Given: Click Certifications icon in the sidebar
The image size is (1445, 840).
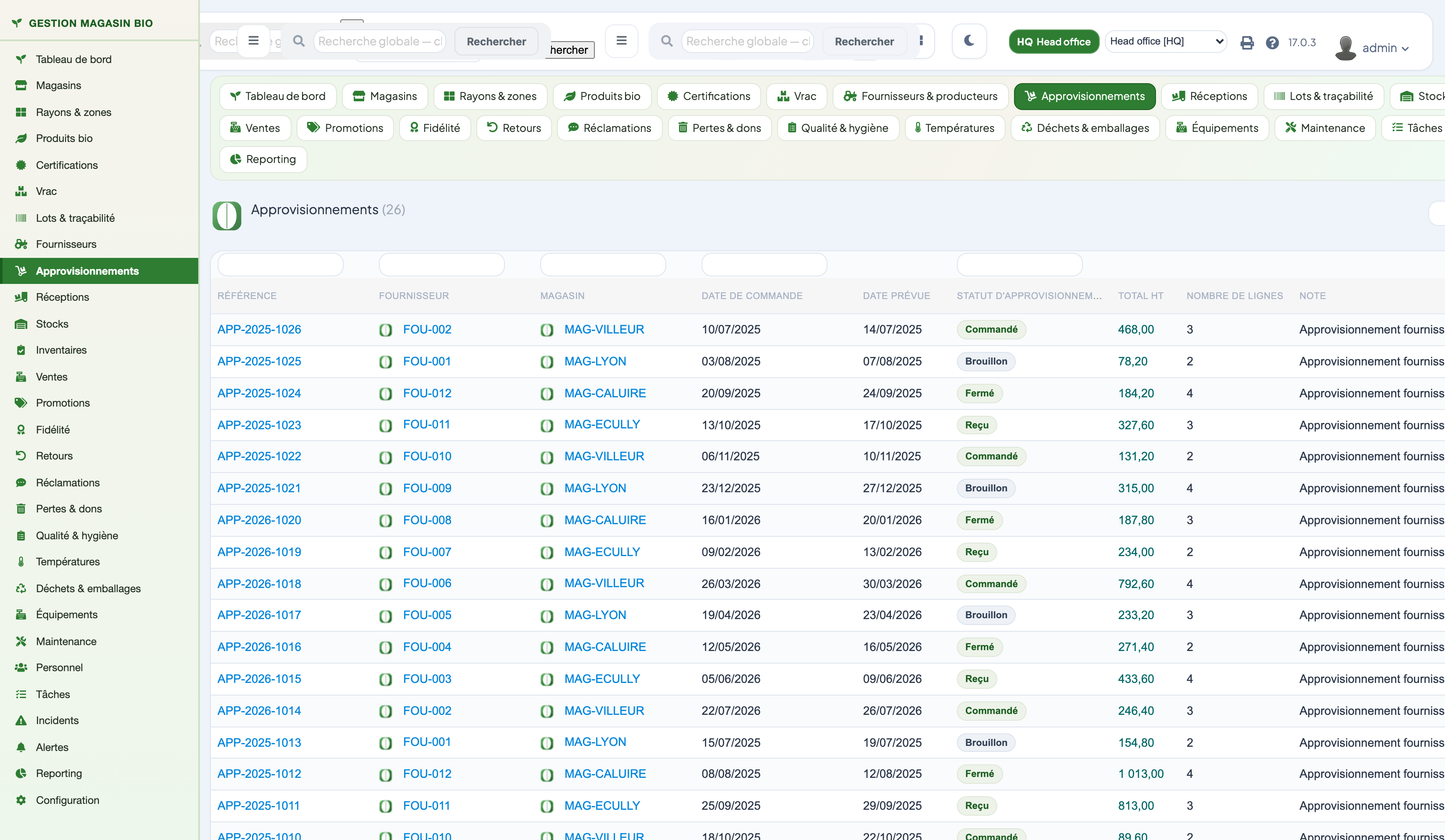Looking at the screenshot, I should (21, 165).
